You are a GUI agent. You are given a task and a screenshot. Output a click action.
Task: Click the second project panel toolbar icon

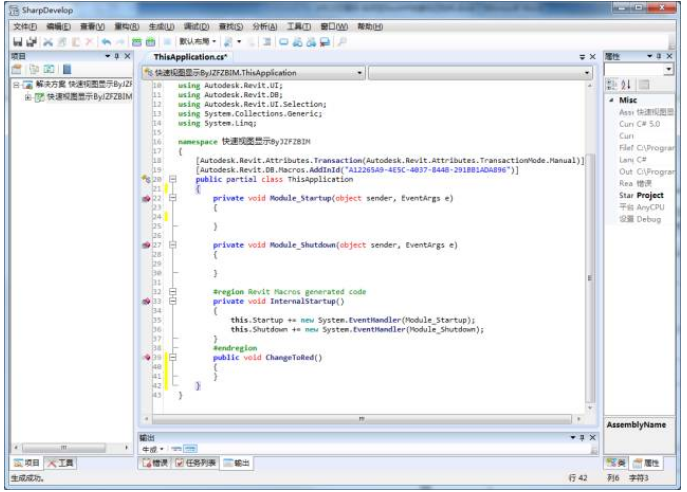pos(34,69)
